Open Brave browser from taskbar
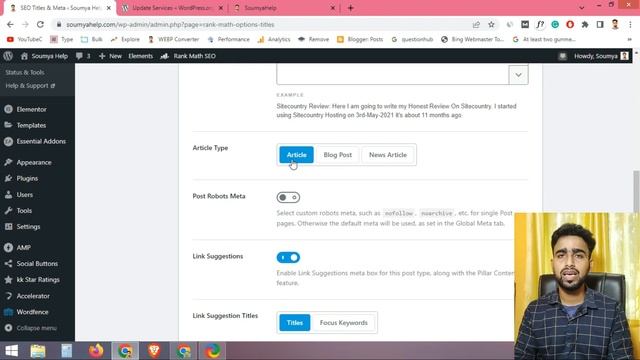The width and height of the screenshot is (640, 360). 154,351
